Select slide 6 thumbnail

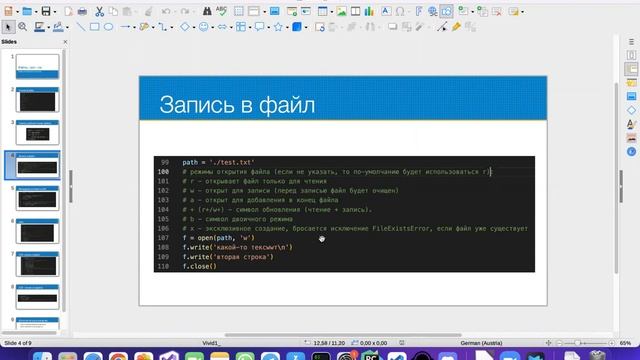pyautogui.click(x=37, y=231)
